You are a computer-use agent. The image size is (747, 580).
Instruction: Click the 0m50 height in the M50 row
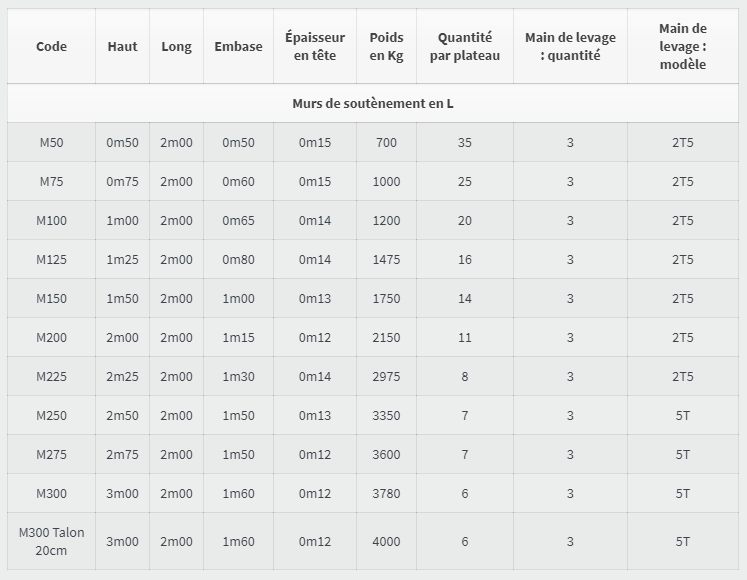(122, 142)
